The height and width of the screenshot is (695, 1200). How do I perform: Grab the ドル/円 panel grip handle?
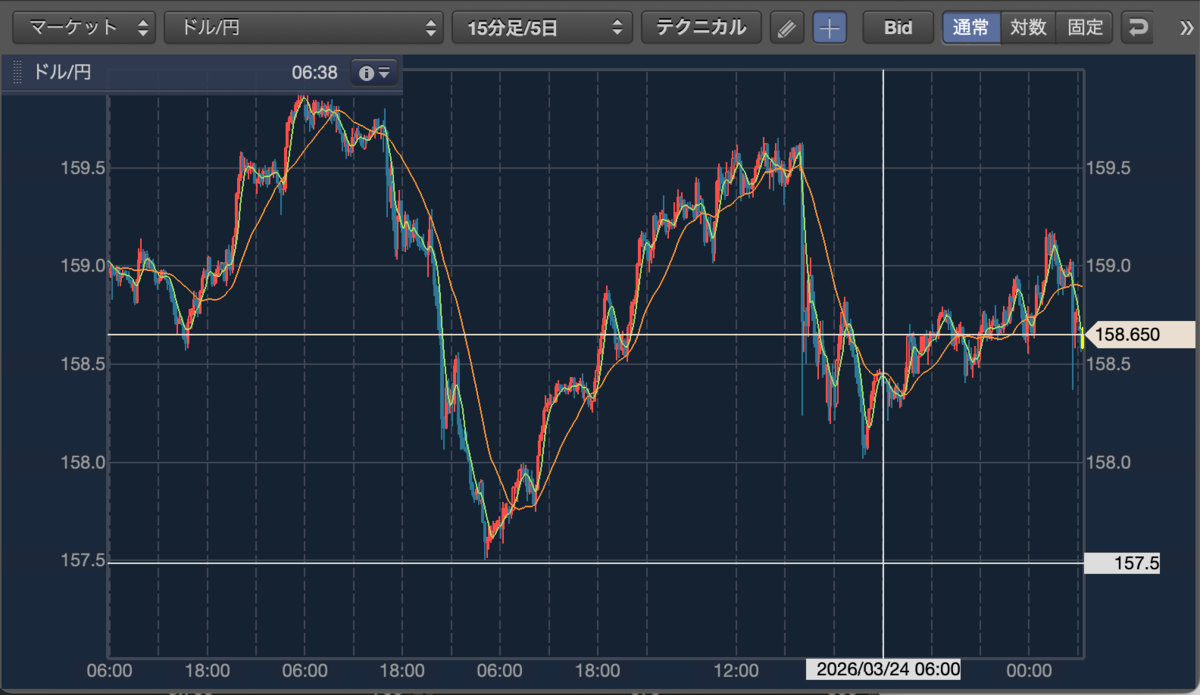coord(17,73)
